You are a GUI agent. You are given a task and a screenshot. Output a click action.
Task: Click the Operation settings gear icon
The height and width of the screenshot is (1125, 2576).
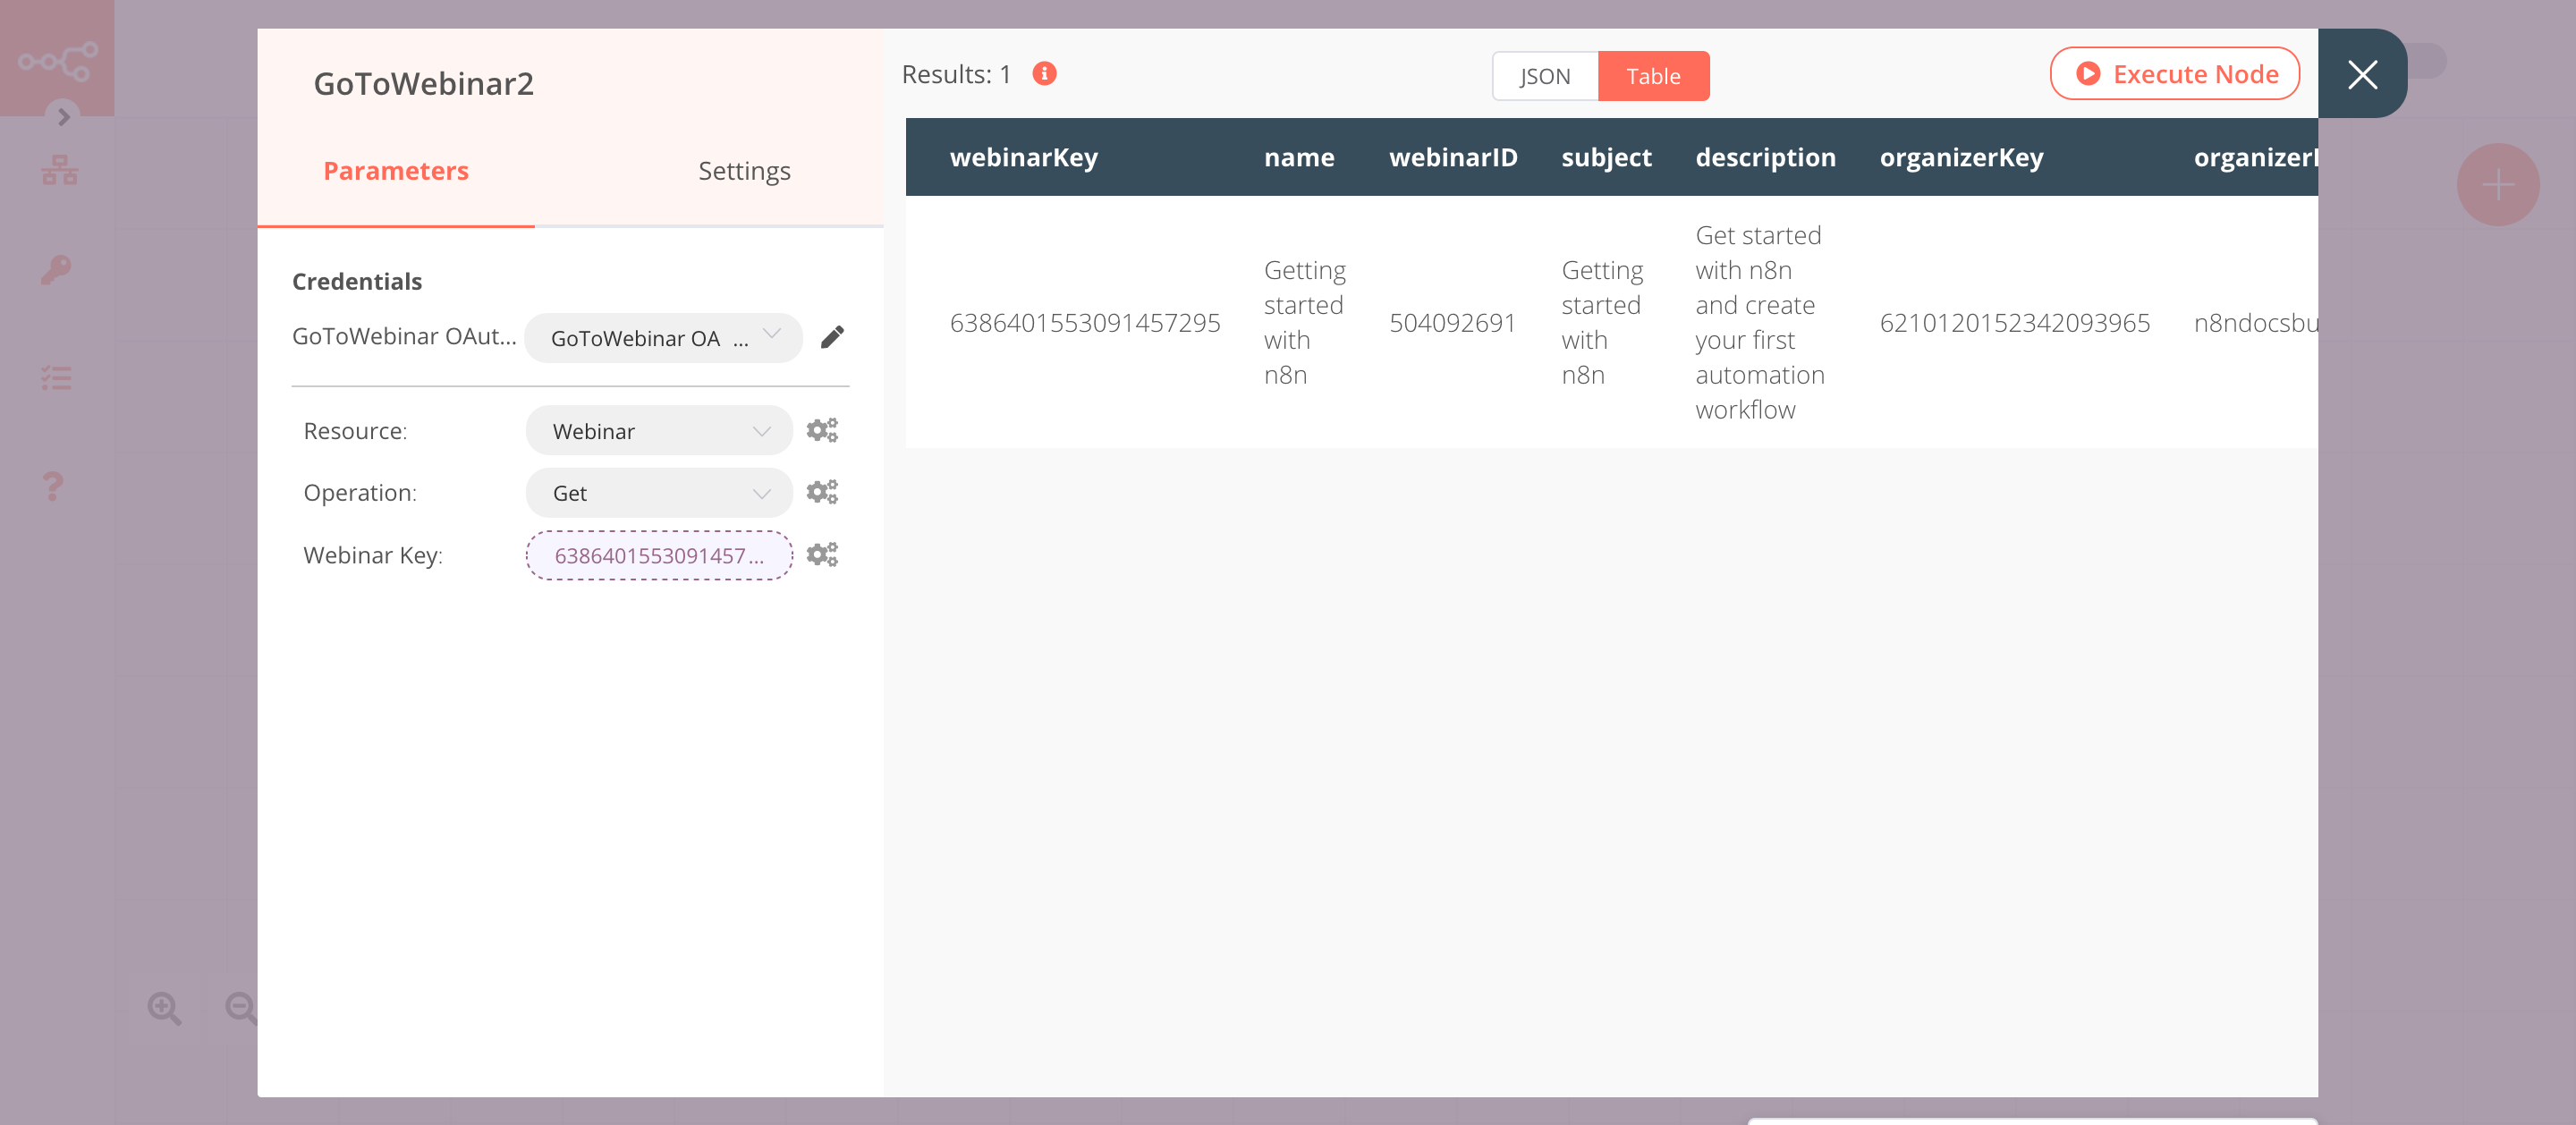point(821,491)
